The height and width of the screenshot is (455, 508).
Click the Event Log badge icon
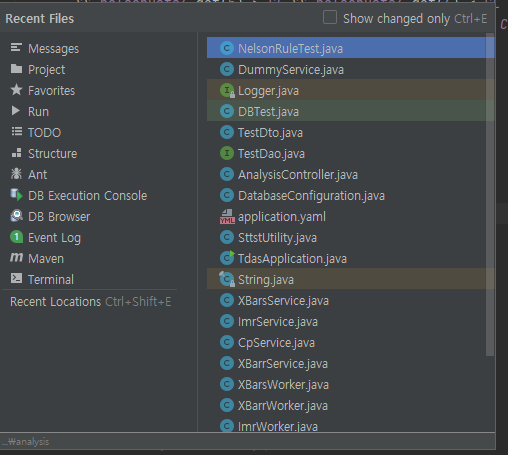[16, 237]
